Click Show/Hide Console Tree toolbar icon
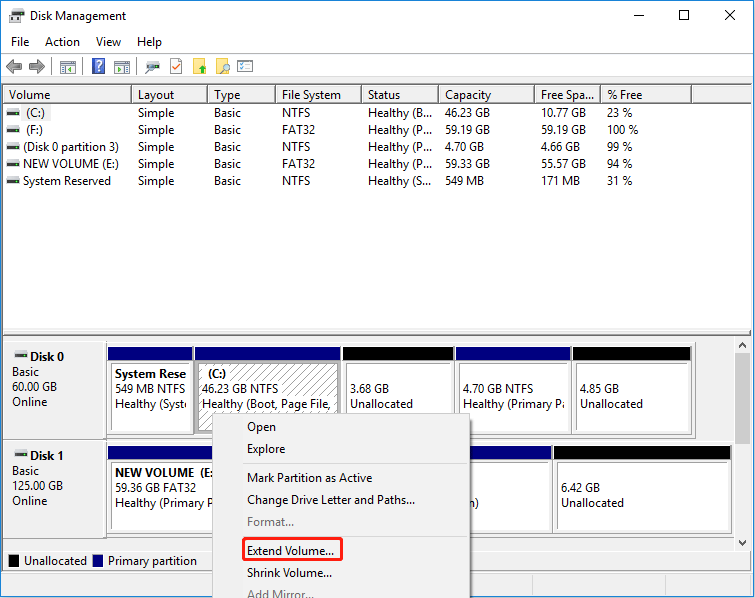755x598 pixels. [68, 67]
